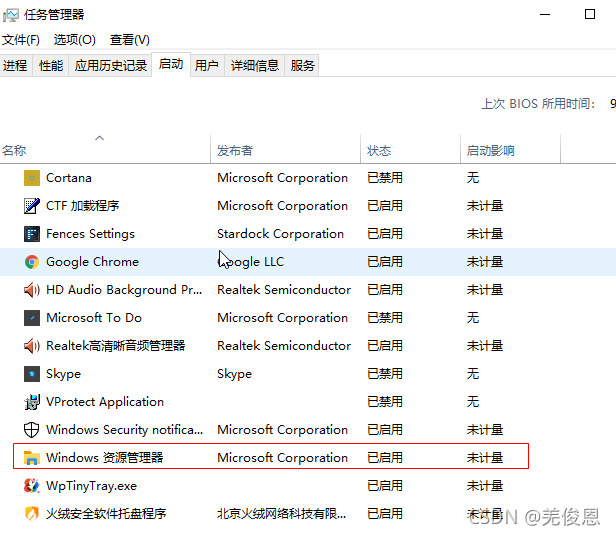Click the HD Audio Background speaker icon

pos(32,290)
